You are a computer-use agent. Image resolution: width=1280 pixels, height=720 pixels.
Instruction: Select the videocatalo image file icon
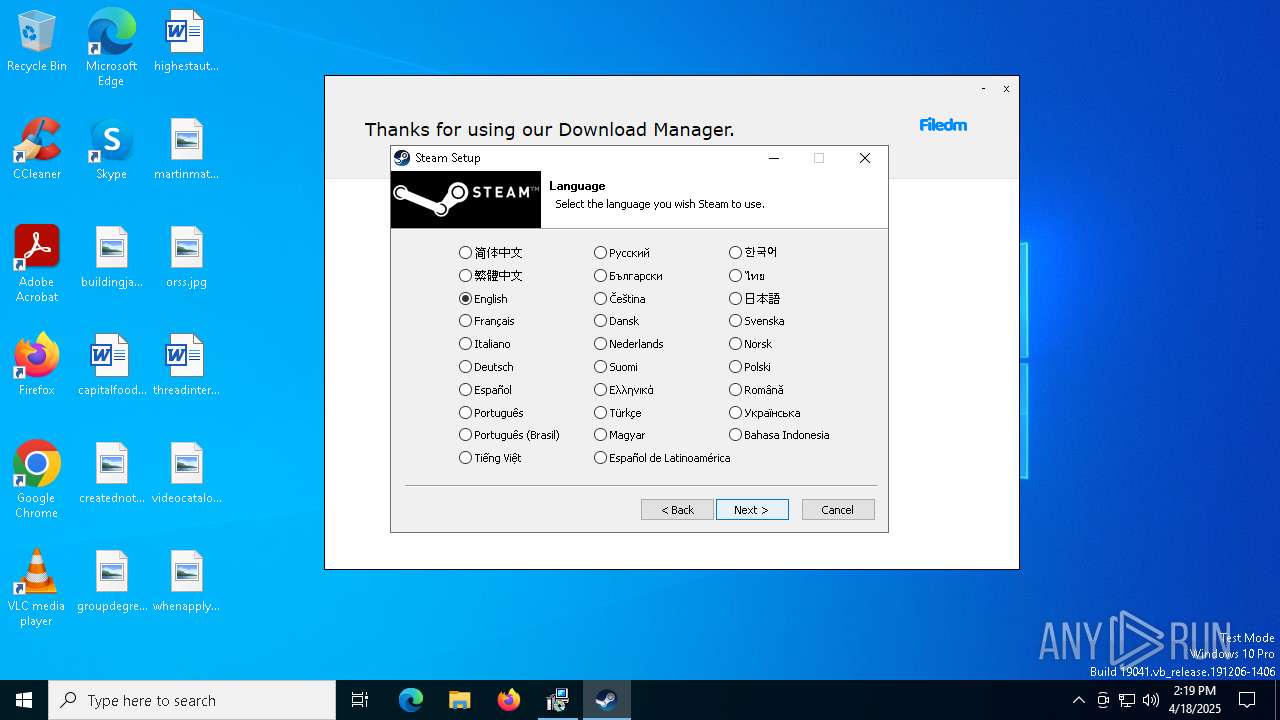[186, 474]
